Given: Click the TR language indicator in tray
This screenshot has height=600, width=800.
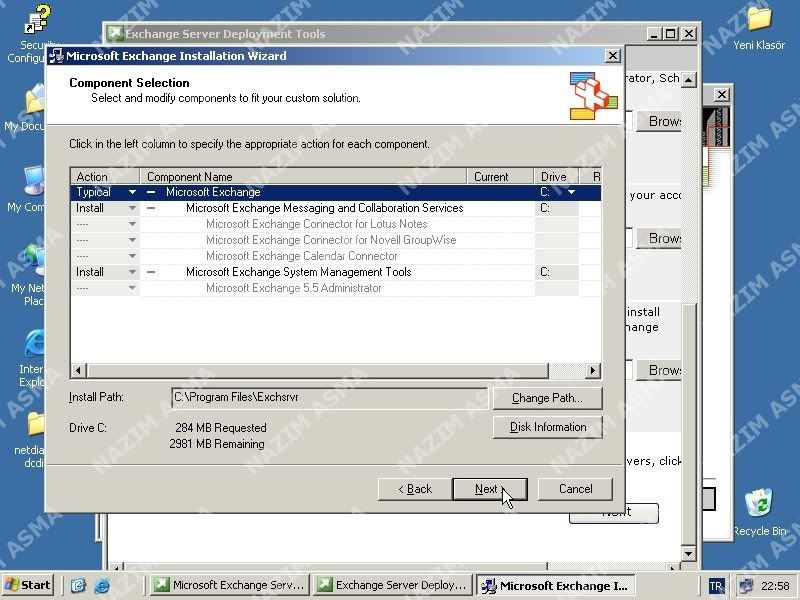Looking at the screenshot, I should [716, 586].
